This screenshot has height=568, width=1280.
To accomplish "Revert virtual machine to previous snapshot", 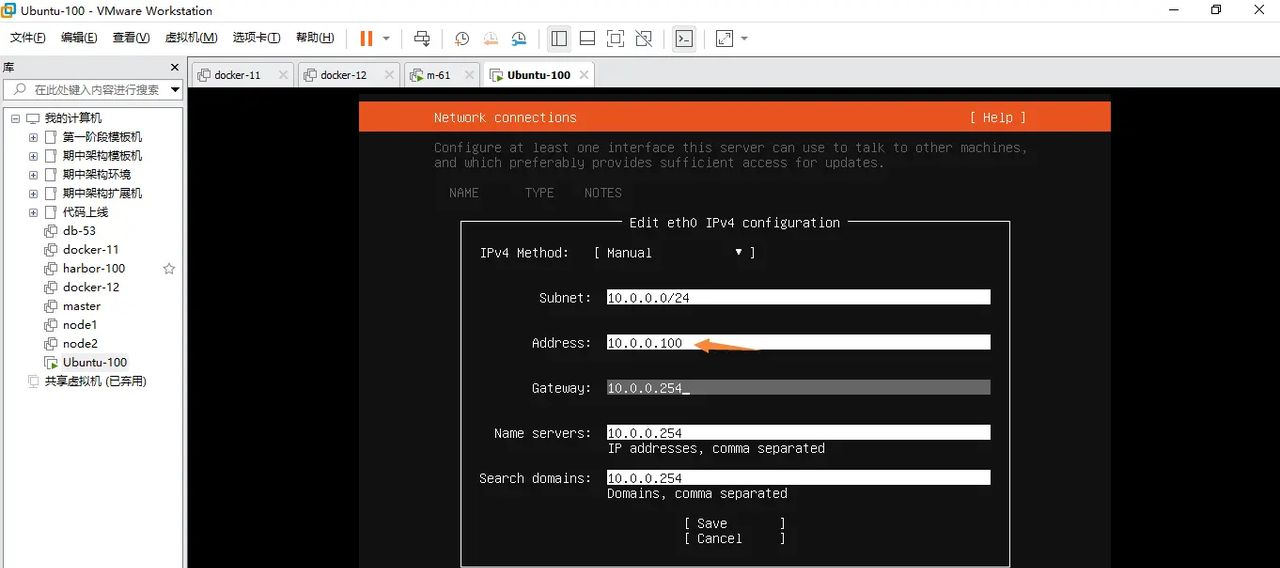I will pyautogui.click(x=490, y=38).
